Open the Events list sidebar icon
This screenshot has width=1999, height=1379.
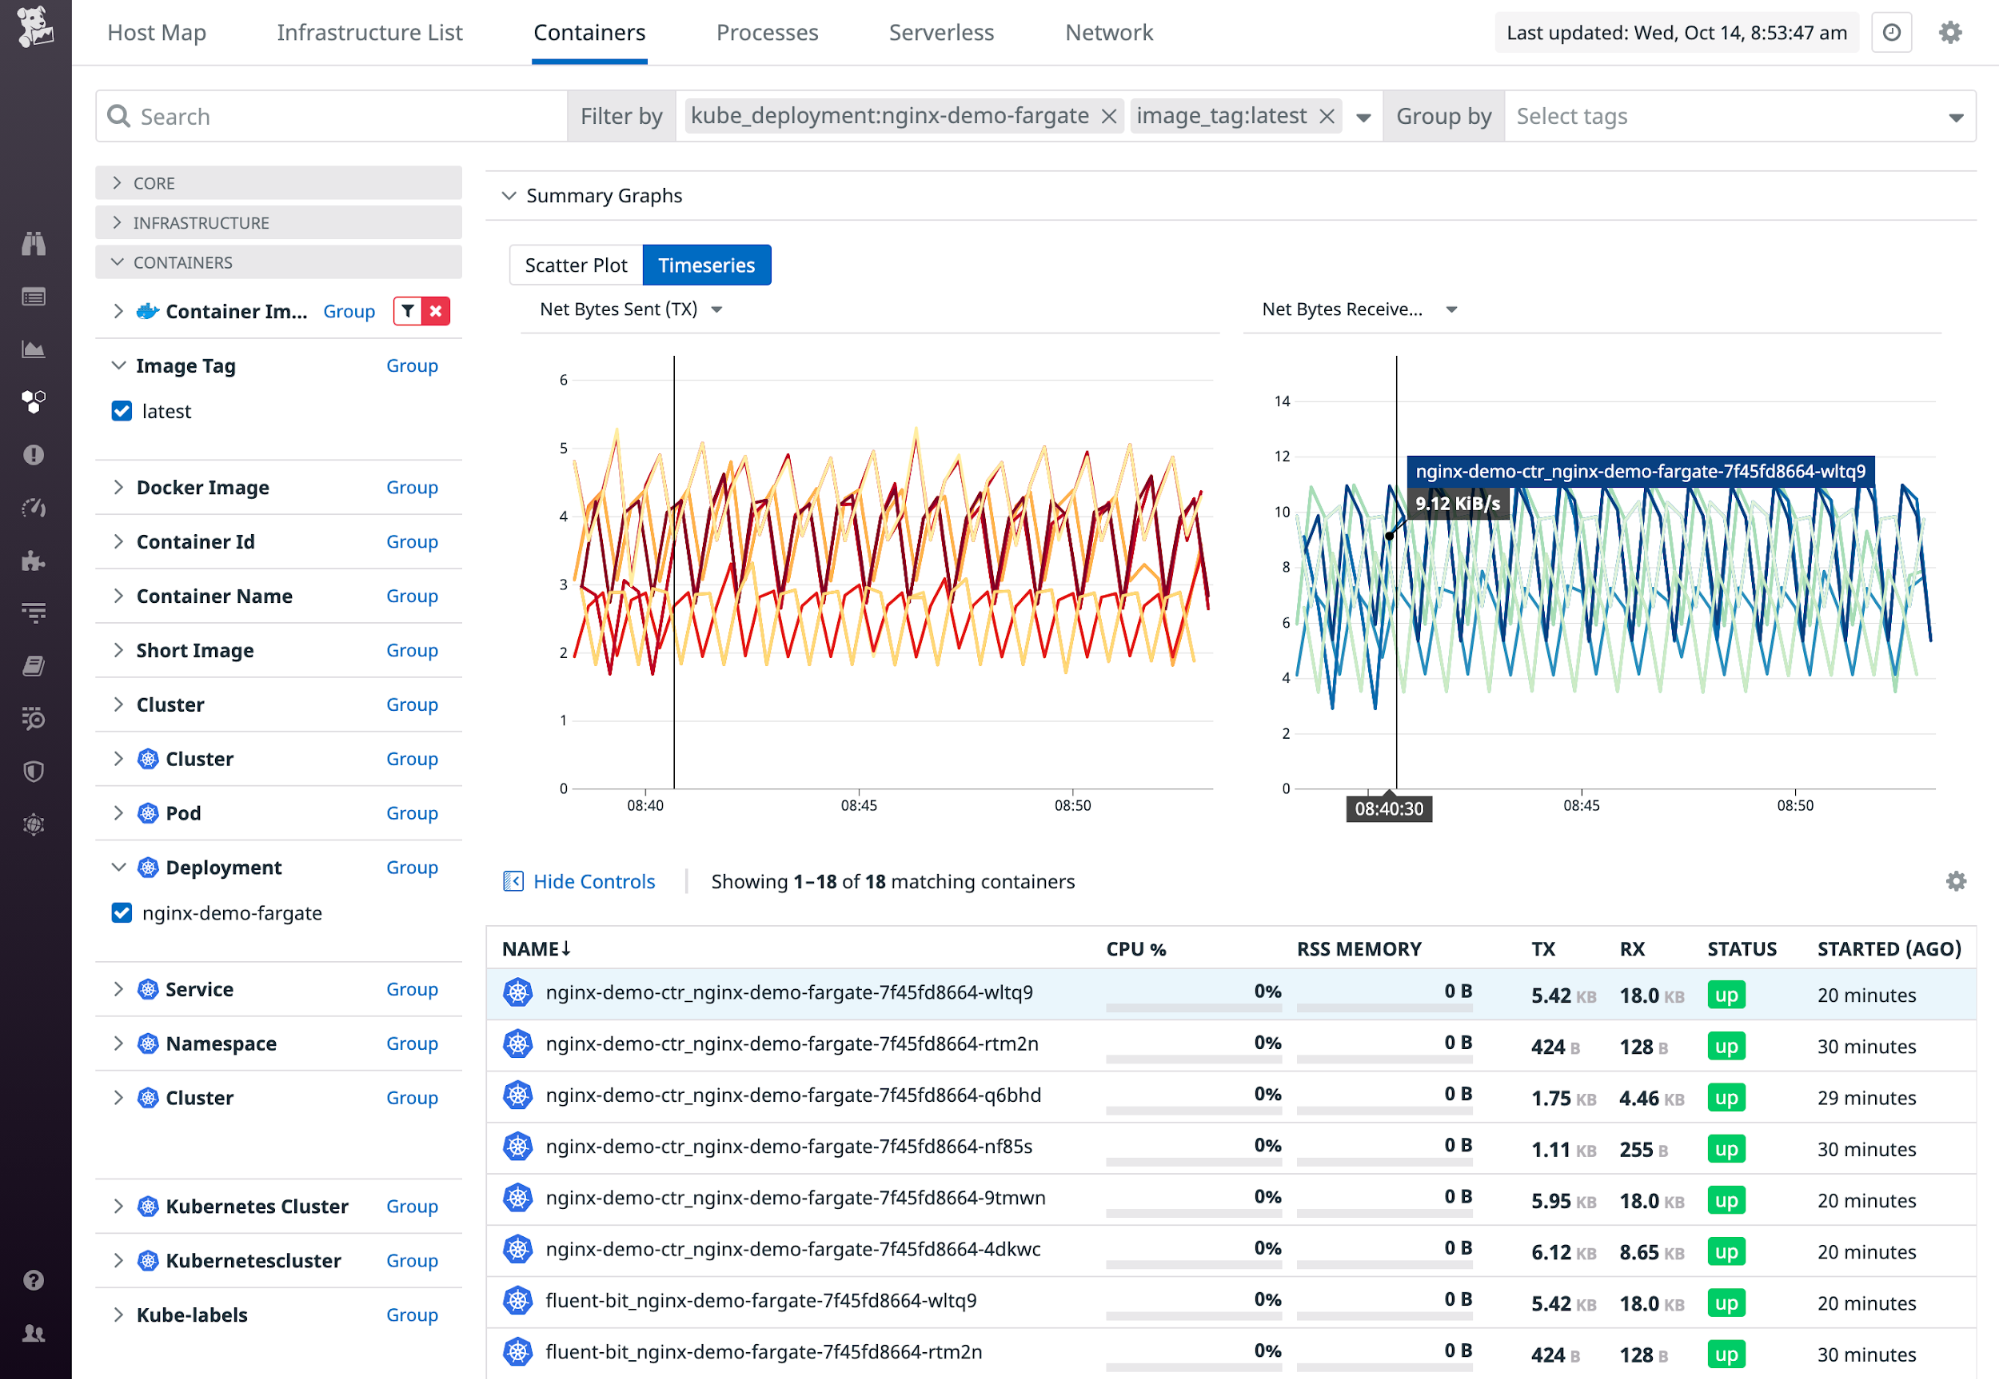(34, 296)
